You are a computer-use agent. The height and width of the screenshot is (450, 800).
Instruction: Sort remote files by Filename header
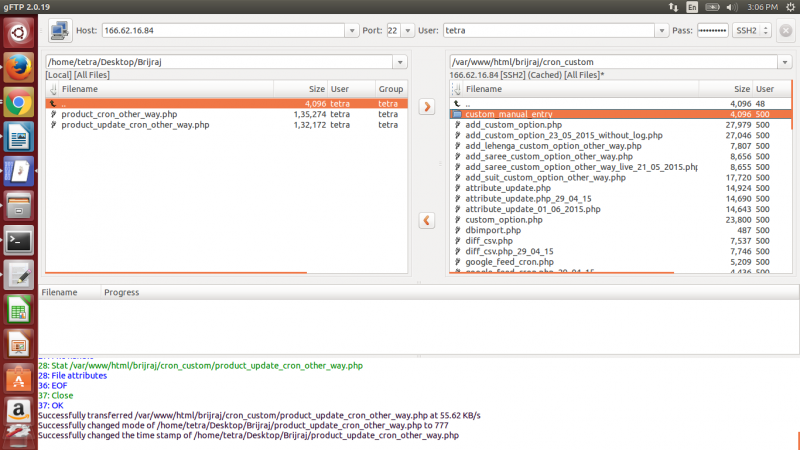(581, 89)
